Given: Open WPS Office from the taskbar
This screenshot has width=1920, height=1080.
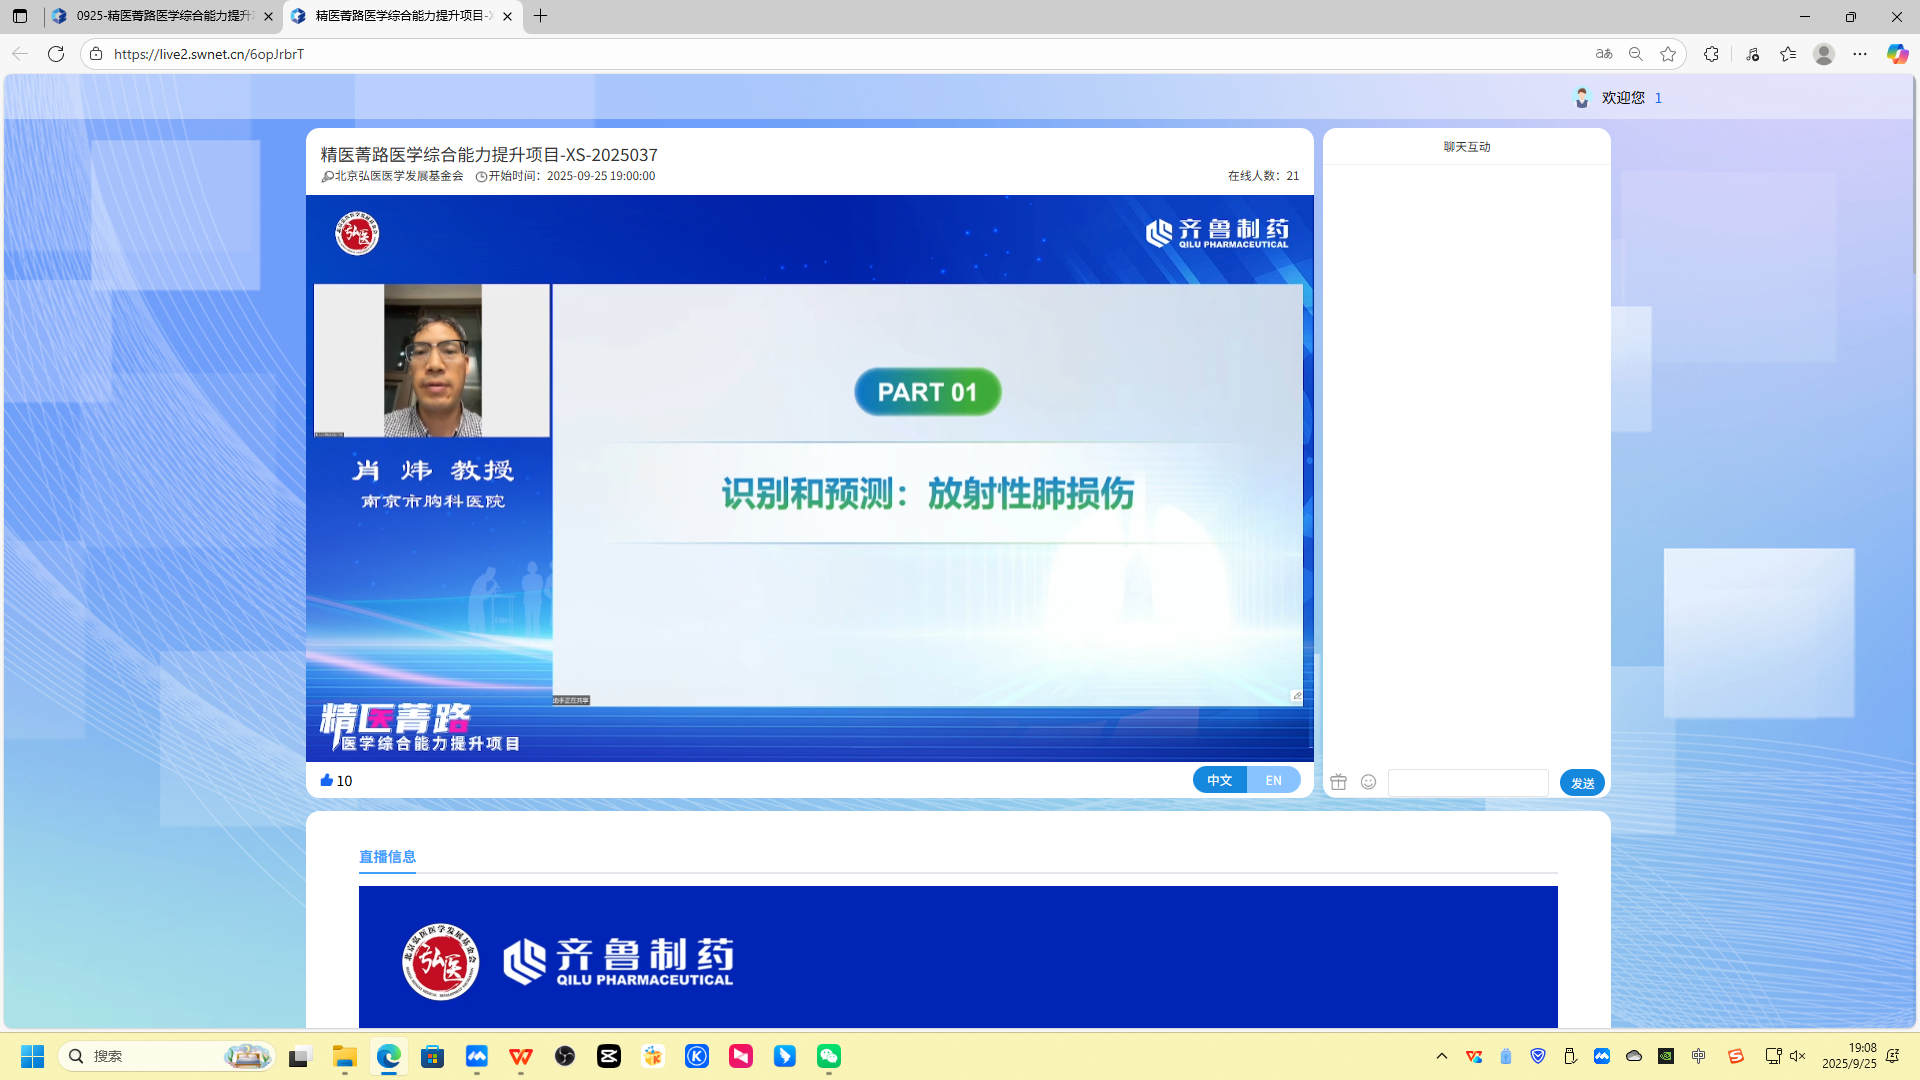Looking at the screenshot, I should pos(520,1056).
